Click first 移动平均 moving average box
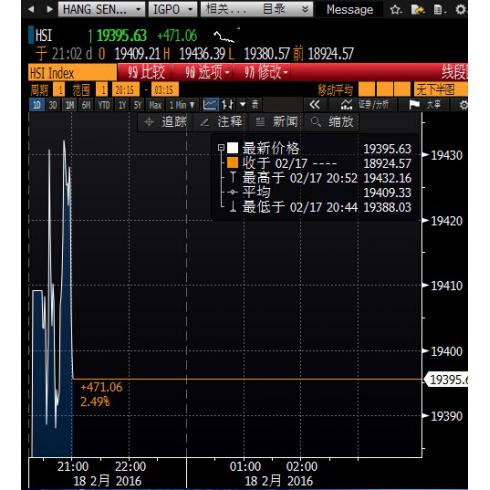 (366, 90)
